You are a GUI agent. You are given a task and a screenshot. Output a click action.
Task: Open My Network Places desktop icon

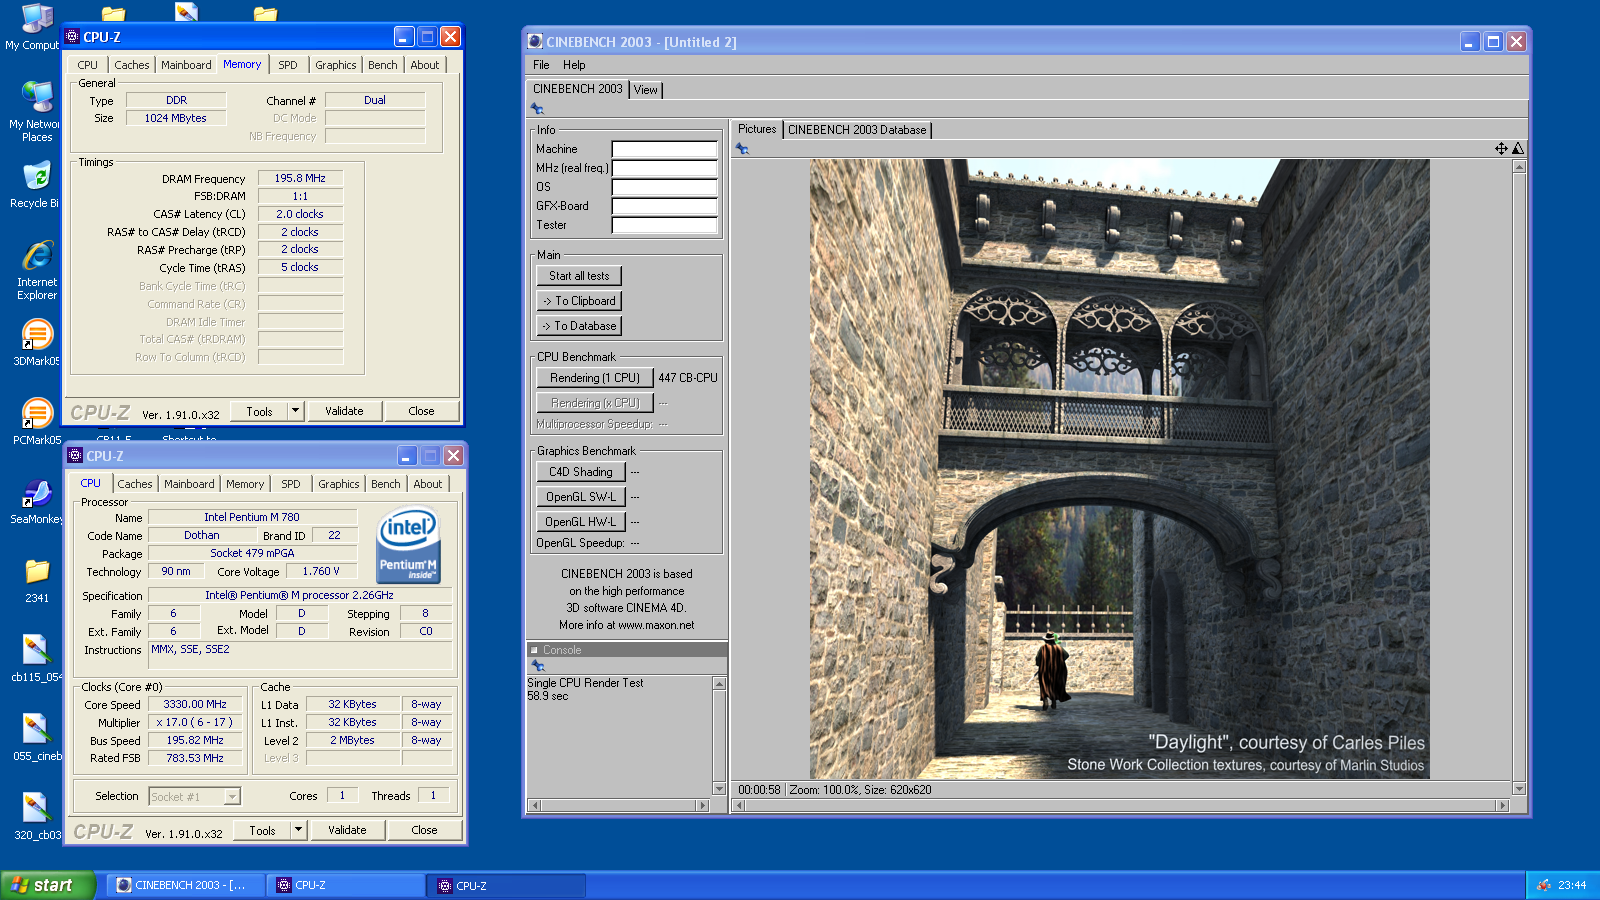coord(37,97)
